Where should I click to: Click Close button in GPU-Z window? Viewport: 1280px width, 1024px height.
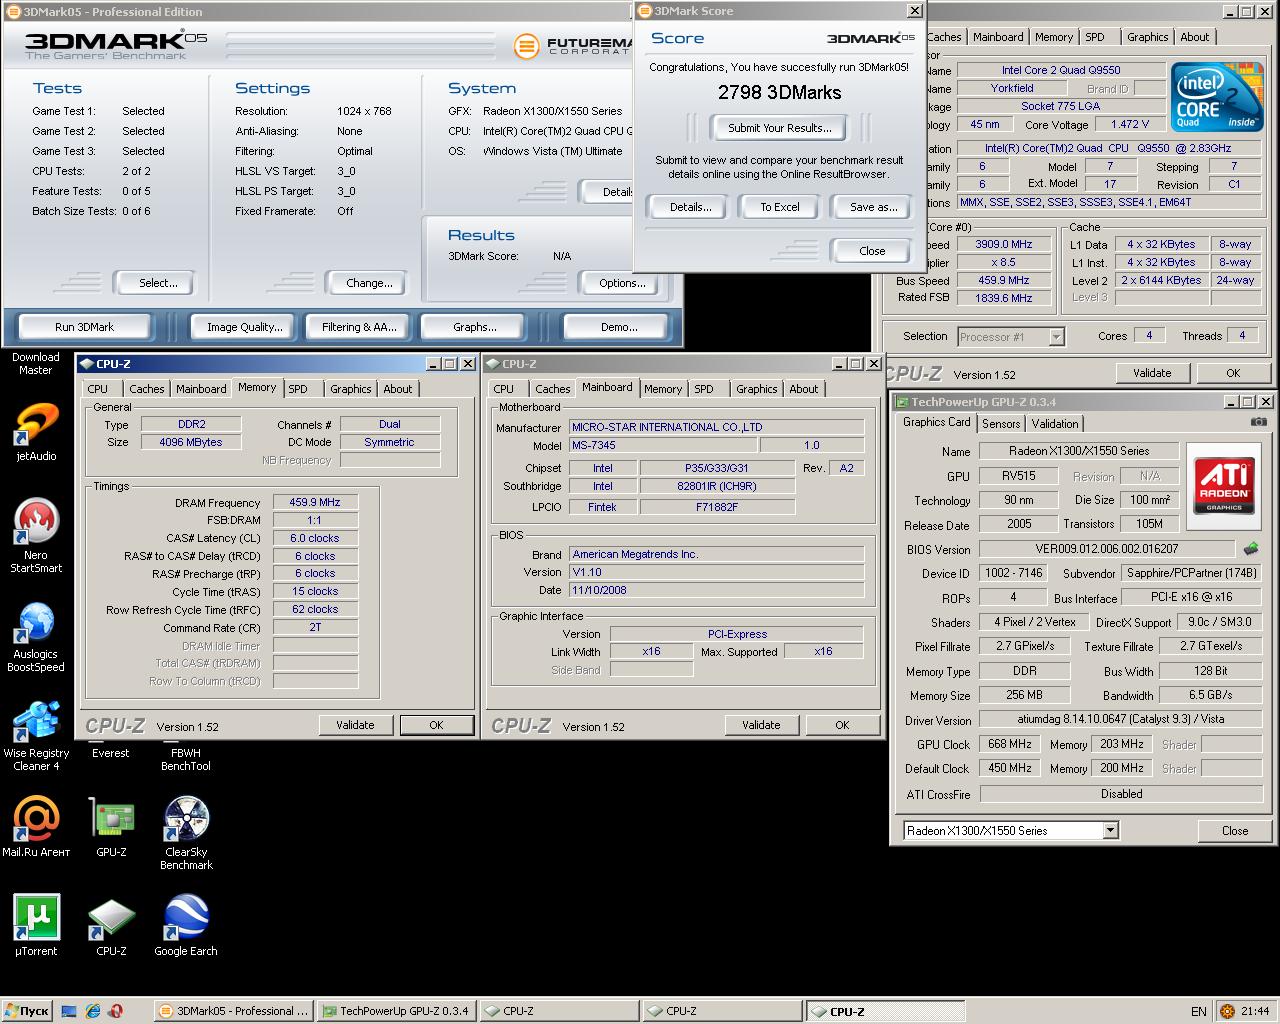[1235, 830]
